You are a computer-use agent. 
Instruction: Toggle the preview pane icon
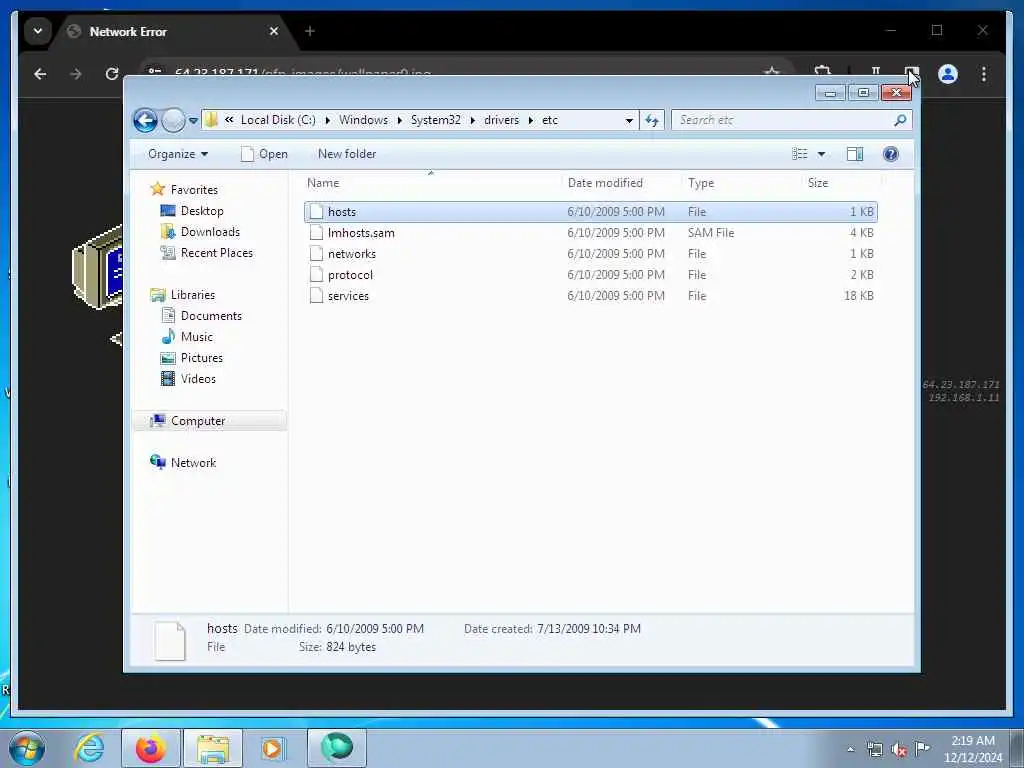pyautogui.click(x=855, y=154)
